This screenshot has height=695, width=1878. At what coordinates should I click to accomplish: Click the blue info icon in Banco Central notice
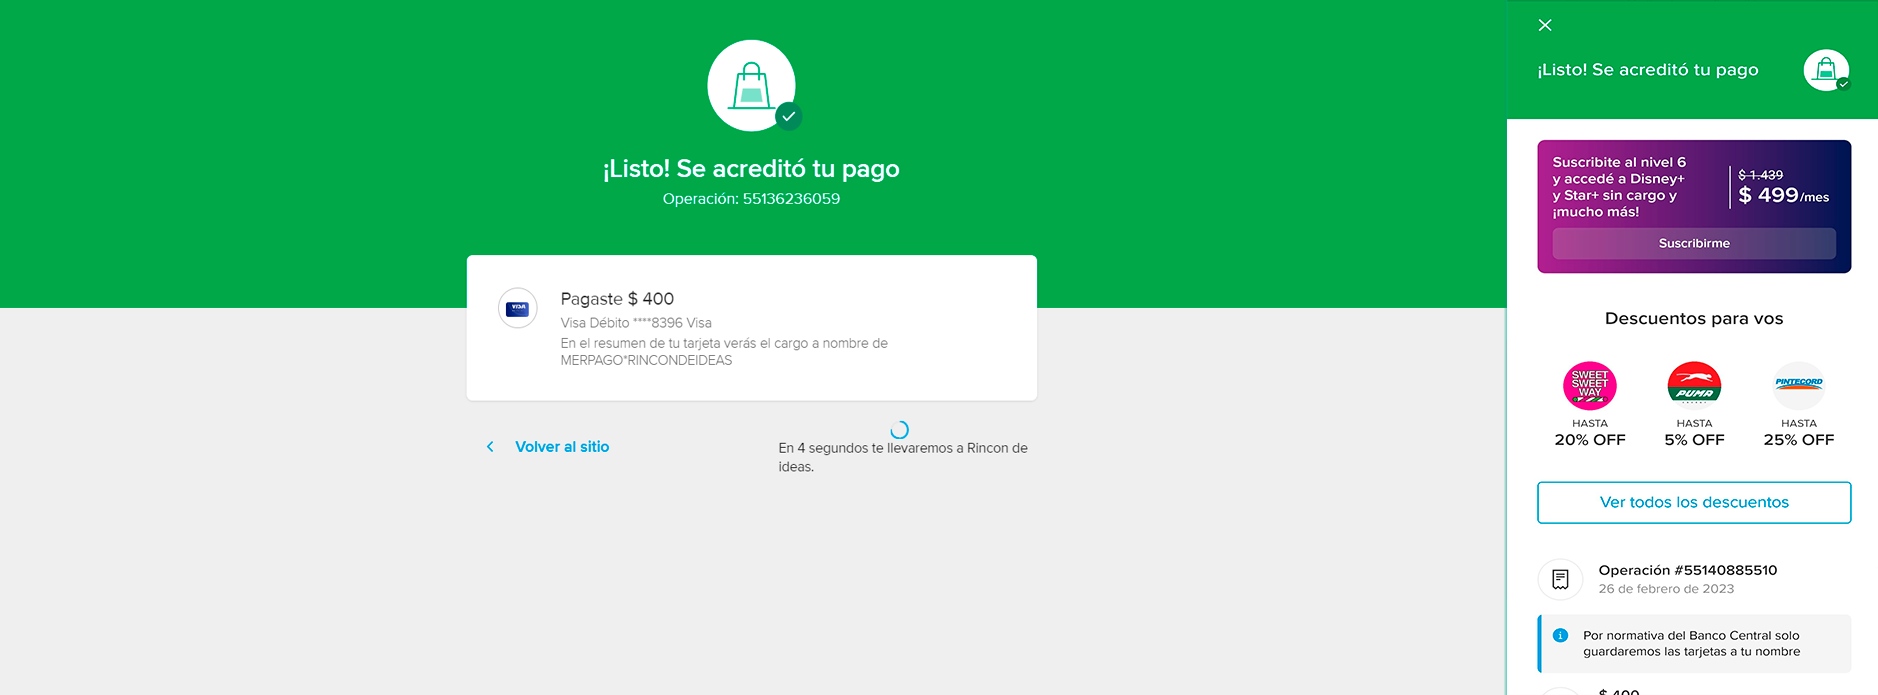tap(1560, 636)
